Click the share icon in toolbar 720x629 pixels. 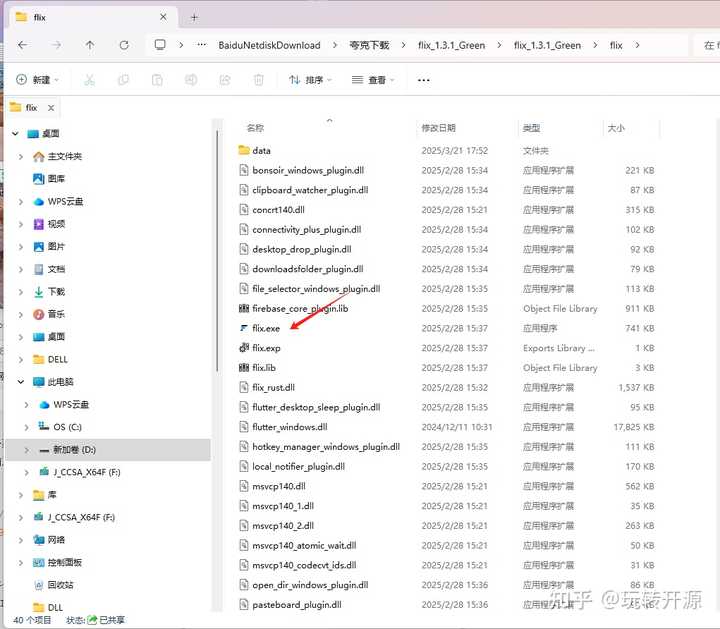[x=225, y=80]
